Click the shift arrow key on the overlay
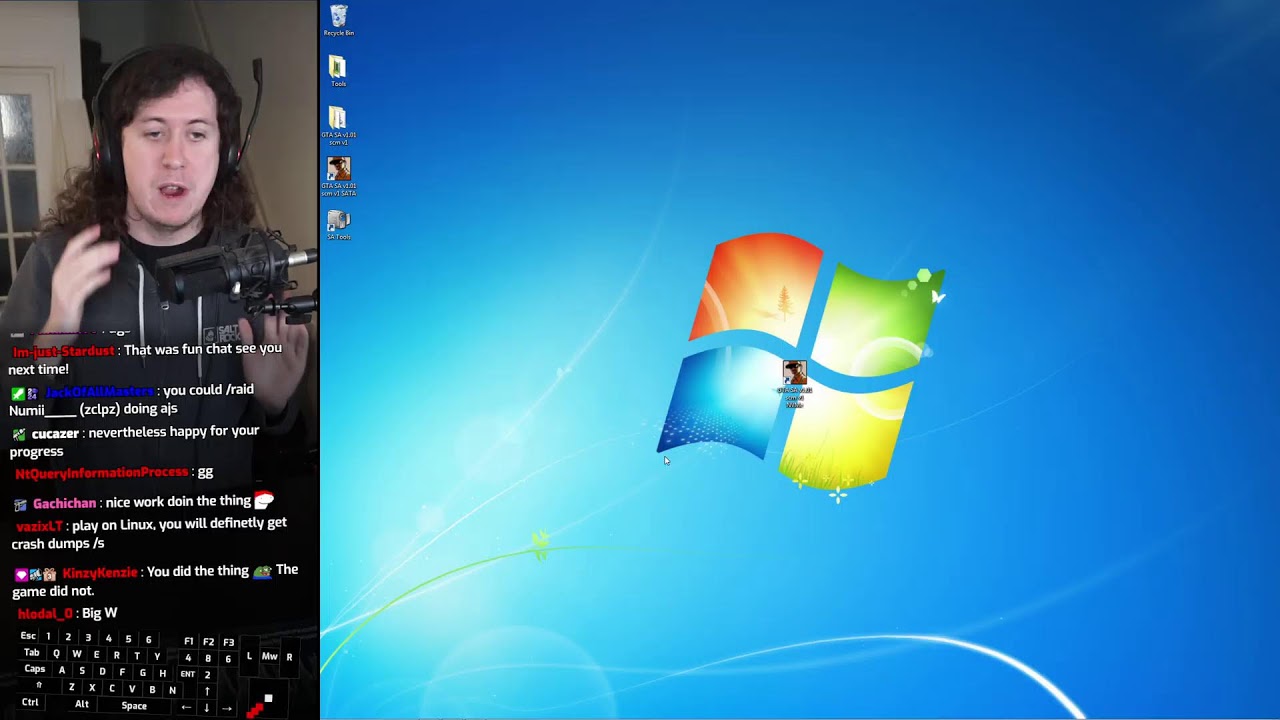This screenshot has width=1280, height=720. pyautogui.click(x=39, y=685)
